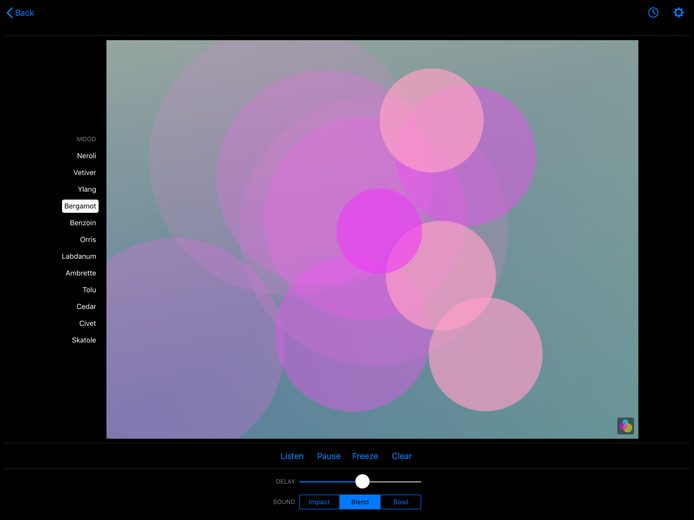The image size is (694, 520).
Task: Choose the Civet mood
Action: (x=87, y=324)
